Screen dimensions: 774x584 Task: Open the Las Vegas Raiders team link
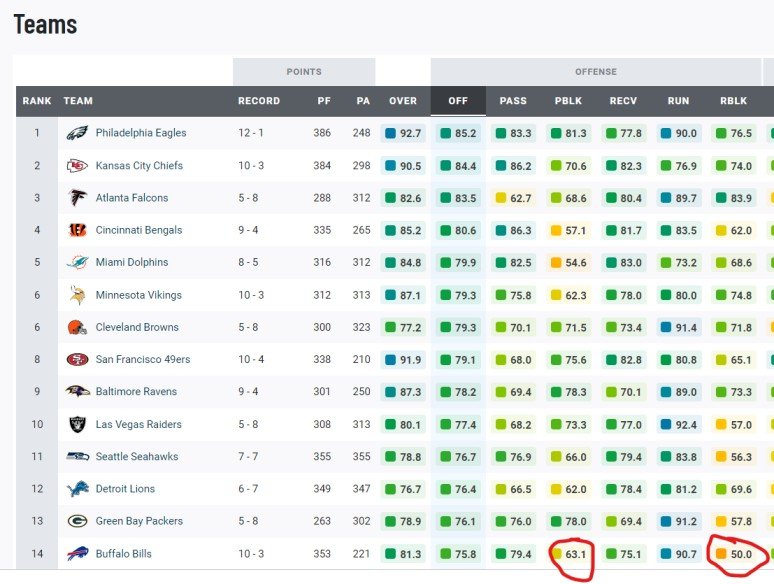coord(138,424)
